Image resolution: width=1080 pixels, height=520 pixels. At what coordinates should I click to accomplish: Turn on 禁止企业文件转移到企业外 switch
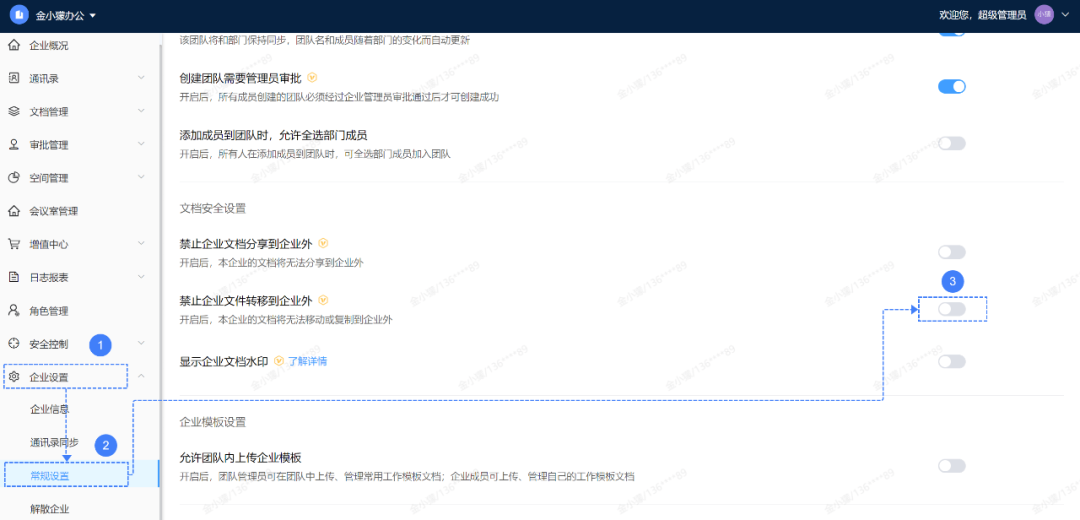(x=952, y=309)
